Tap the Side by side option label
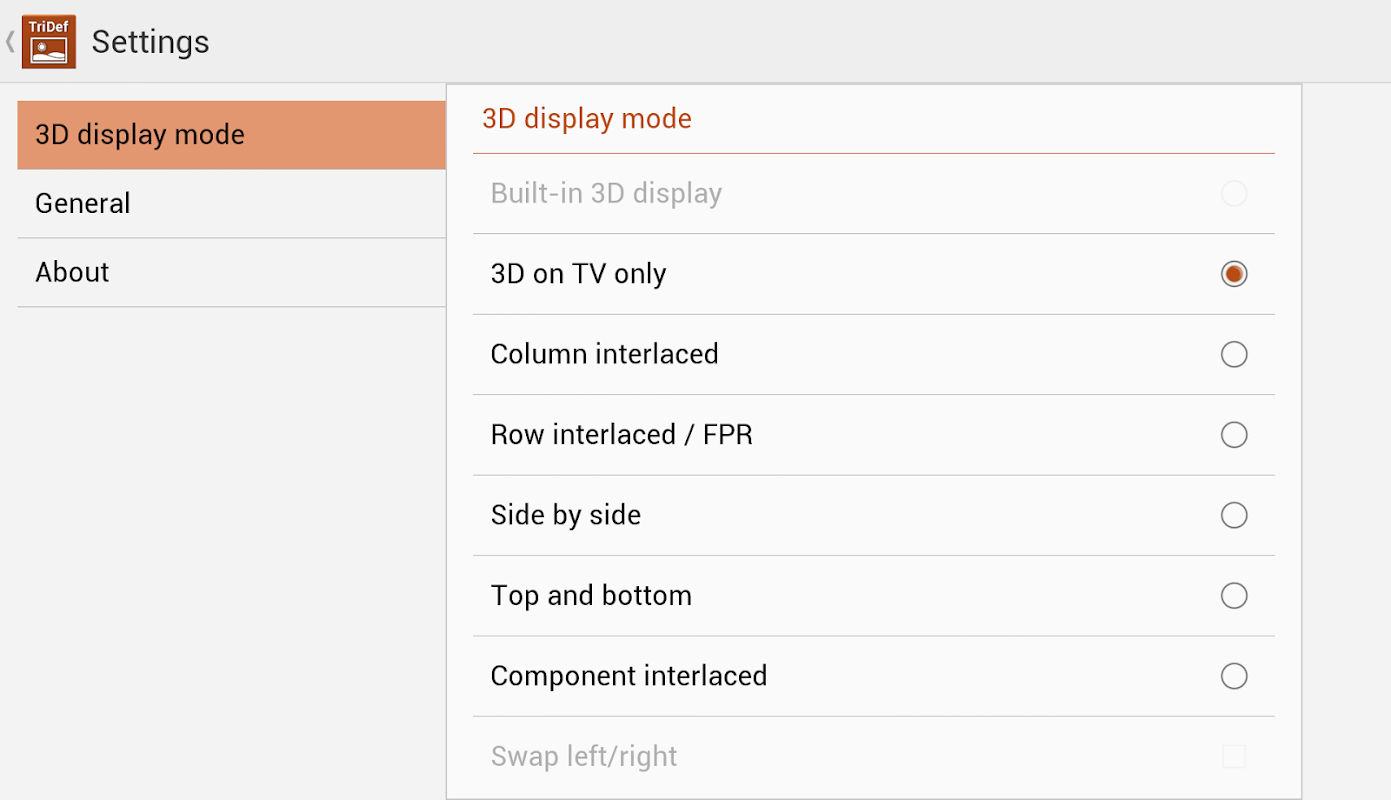1391x800 pixels. click(566, 515)
